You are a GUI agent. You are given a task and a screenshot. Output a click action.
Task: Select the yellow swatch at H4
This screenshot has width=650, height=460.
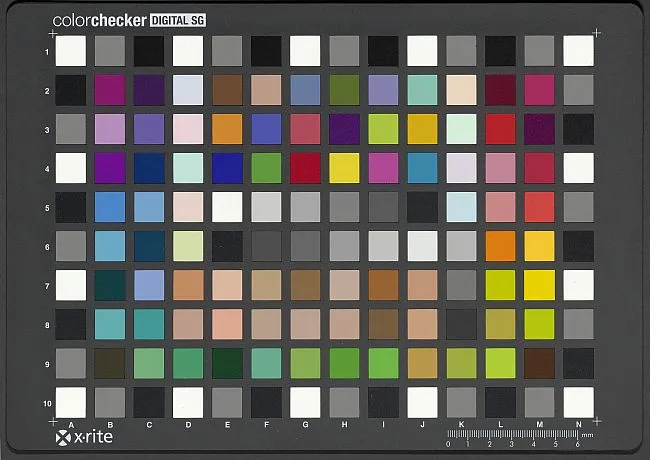coord(344,168)
